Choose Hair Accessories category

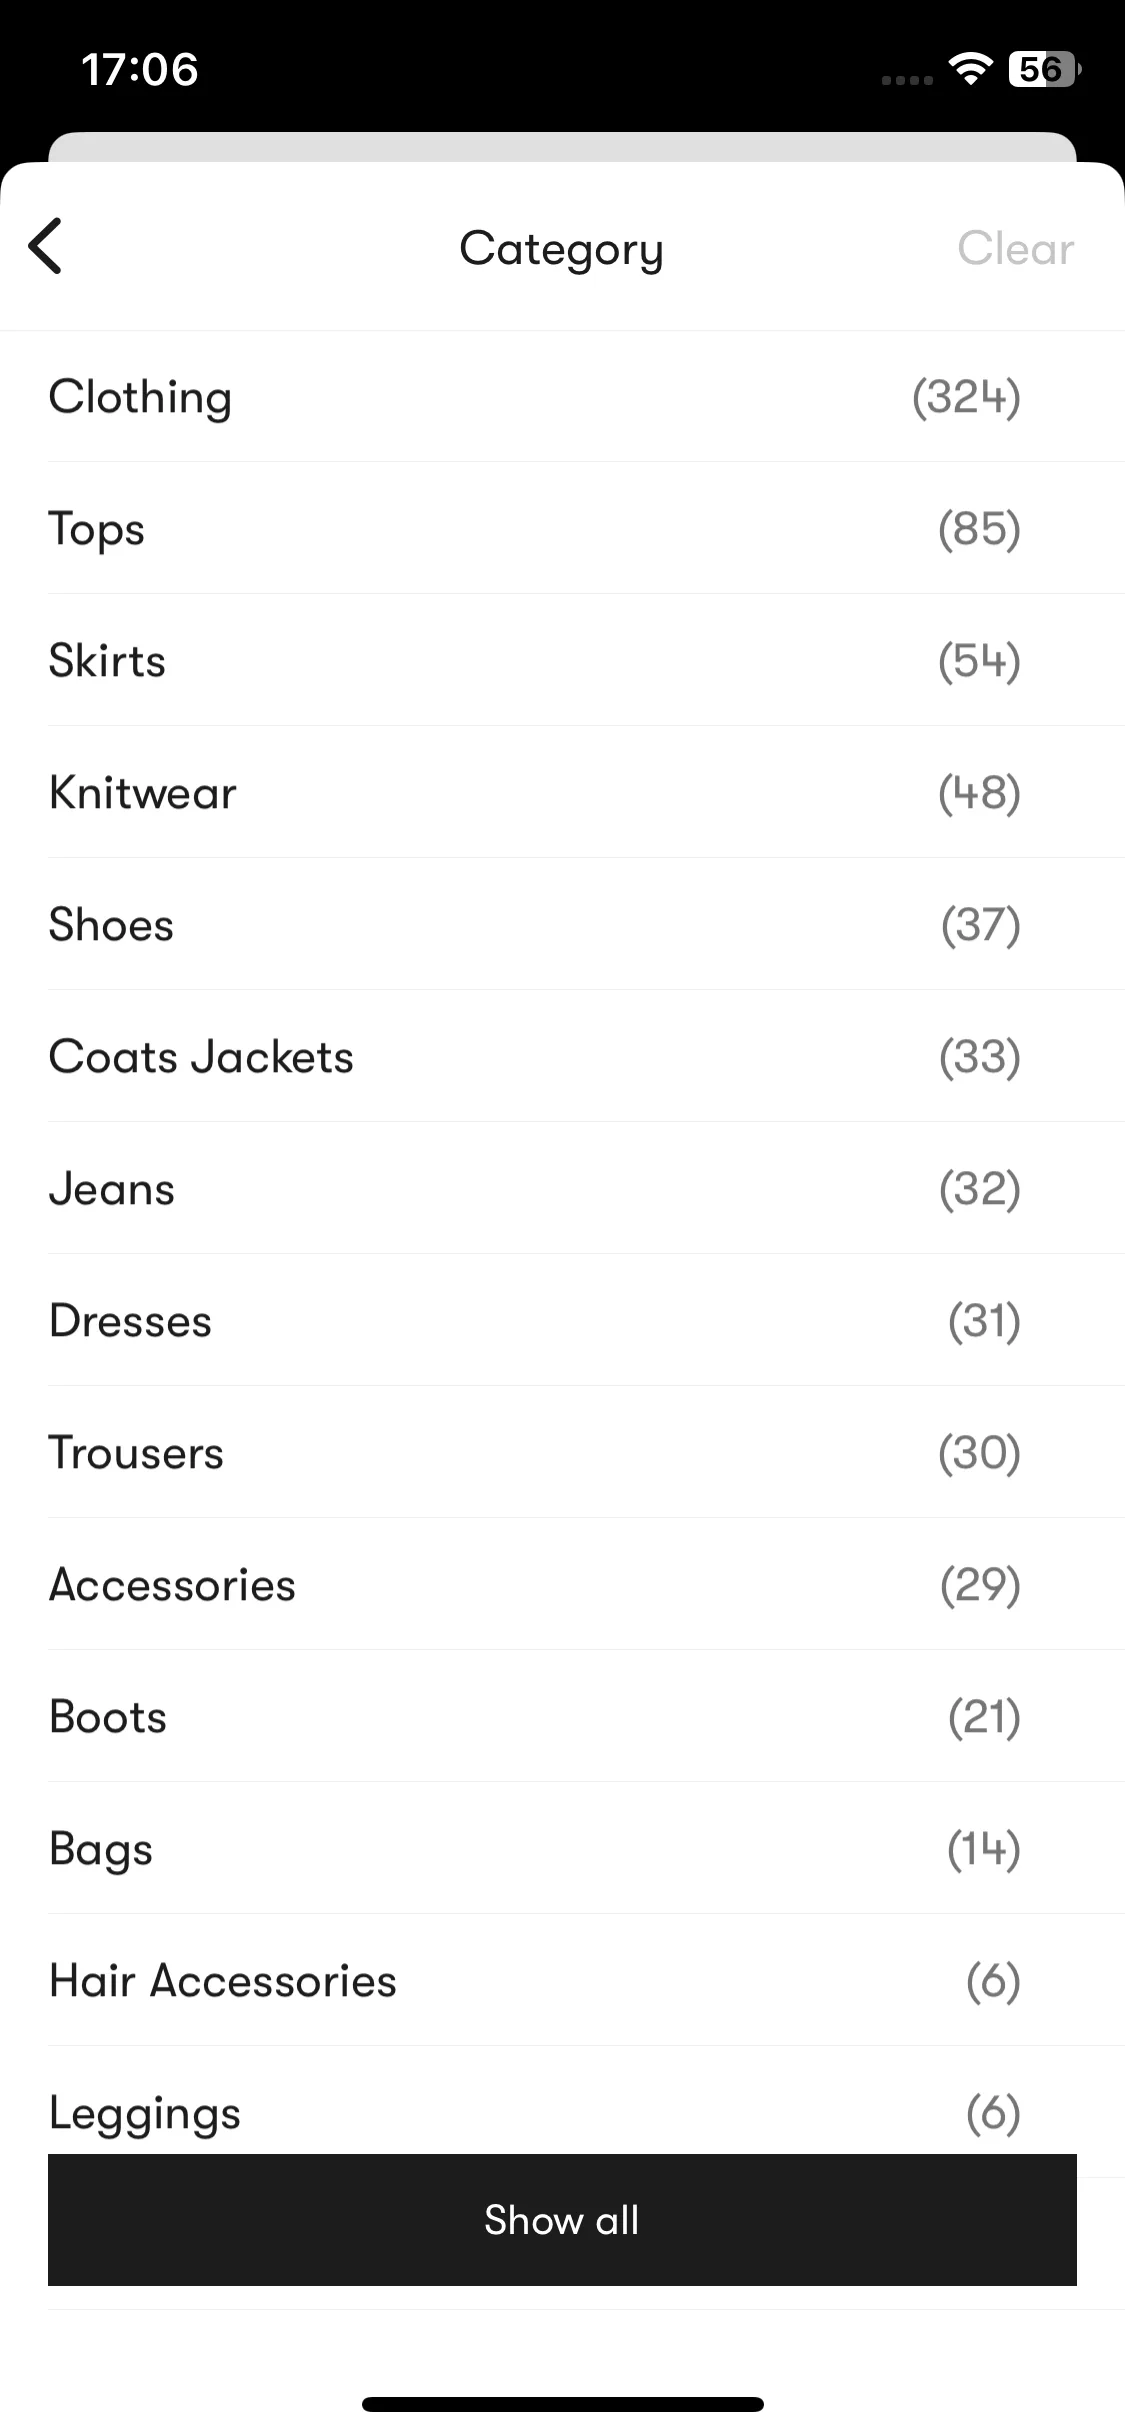pyautogui.click(x=562, y=1980)
